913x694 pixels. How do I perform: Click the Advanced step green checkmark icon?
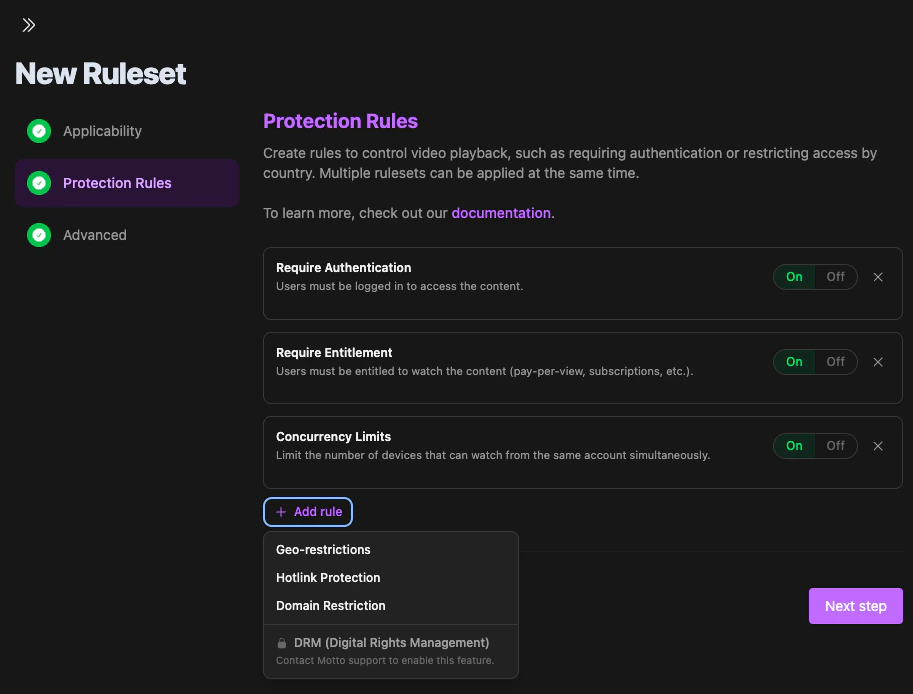(x=39, y=235)
